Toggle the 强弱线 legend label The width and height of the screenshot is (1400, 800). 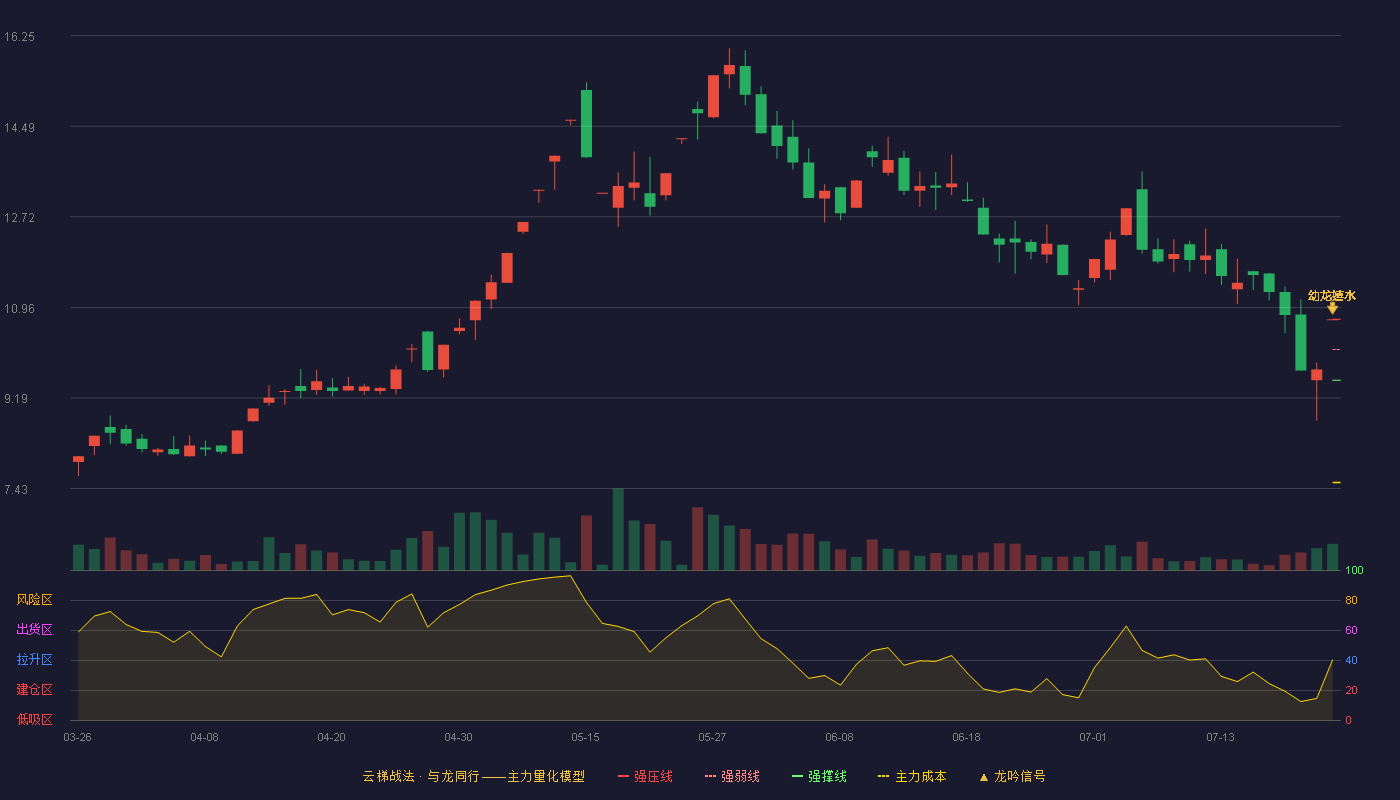point(740,777)
